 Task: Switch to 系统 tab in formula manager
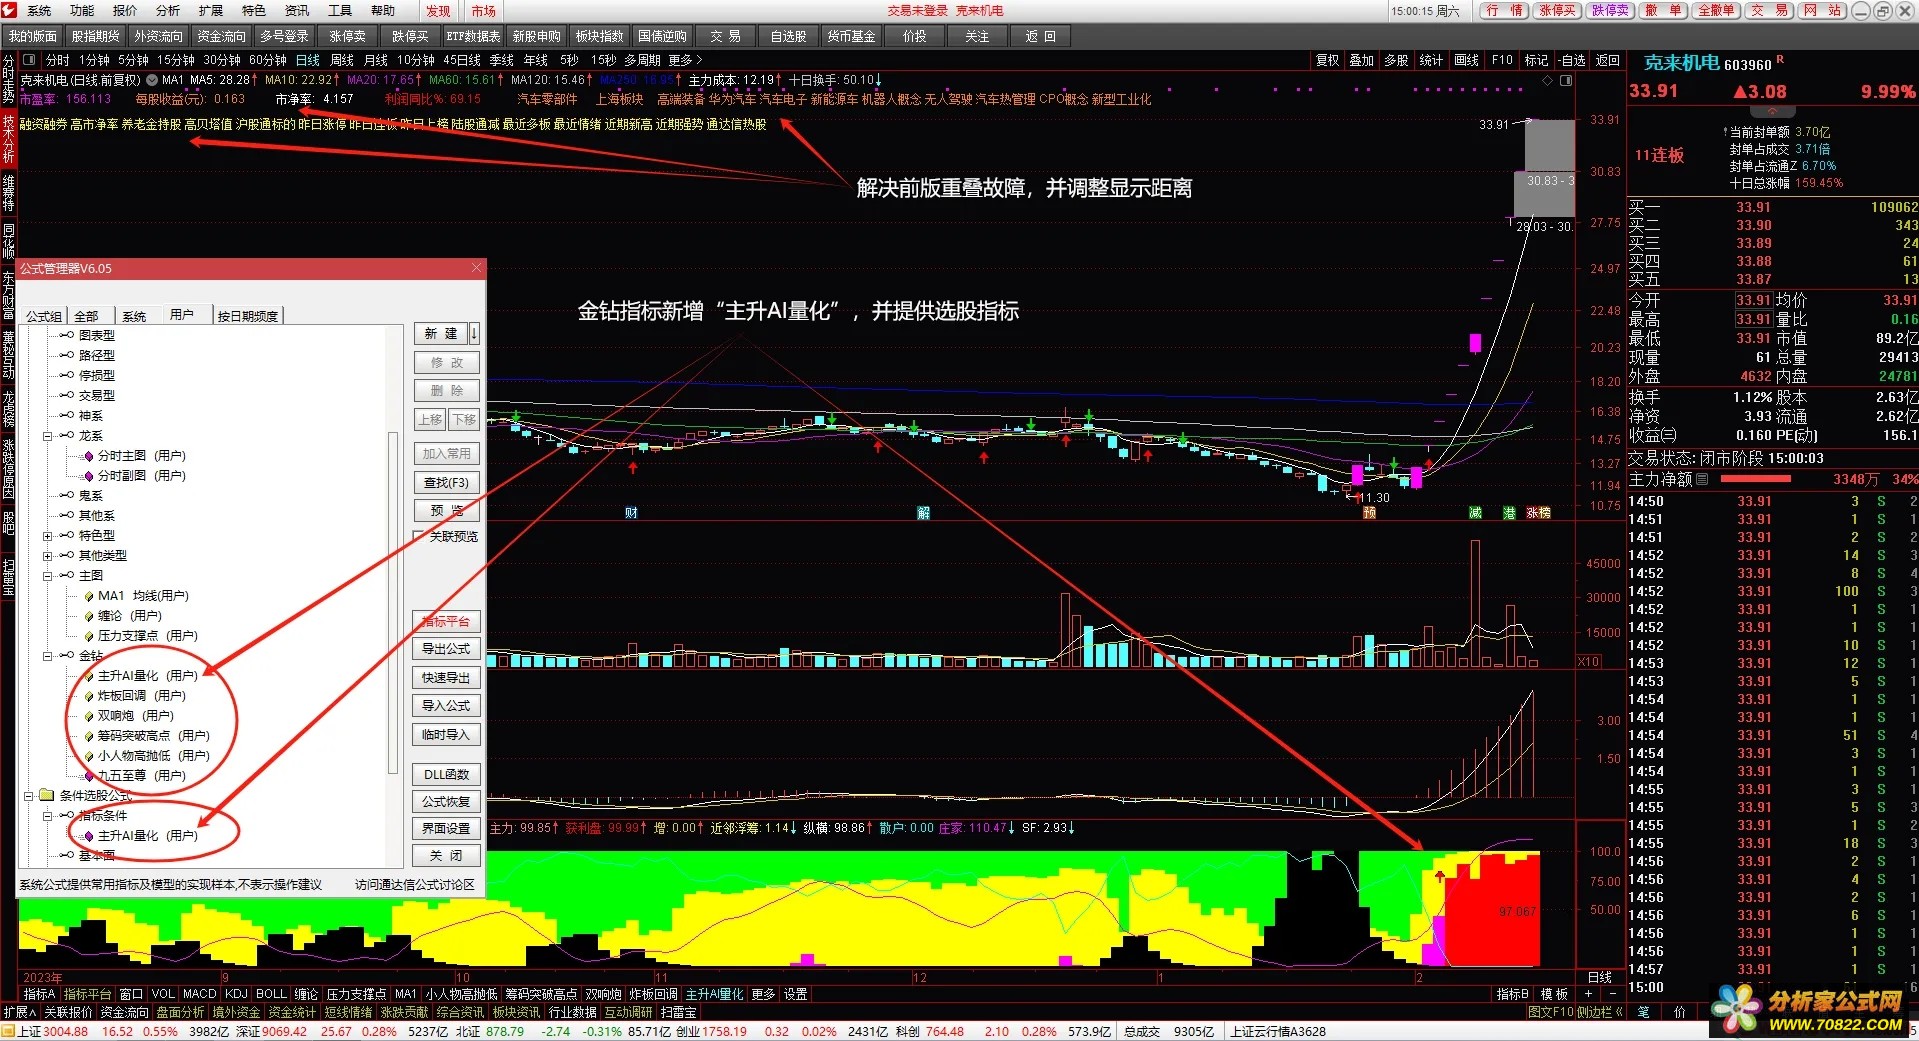pos(135,315)
